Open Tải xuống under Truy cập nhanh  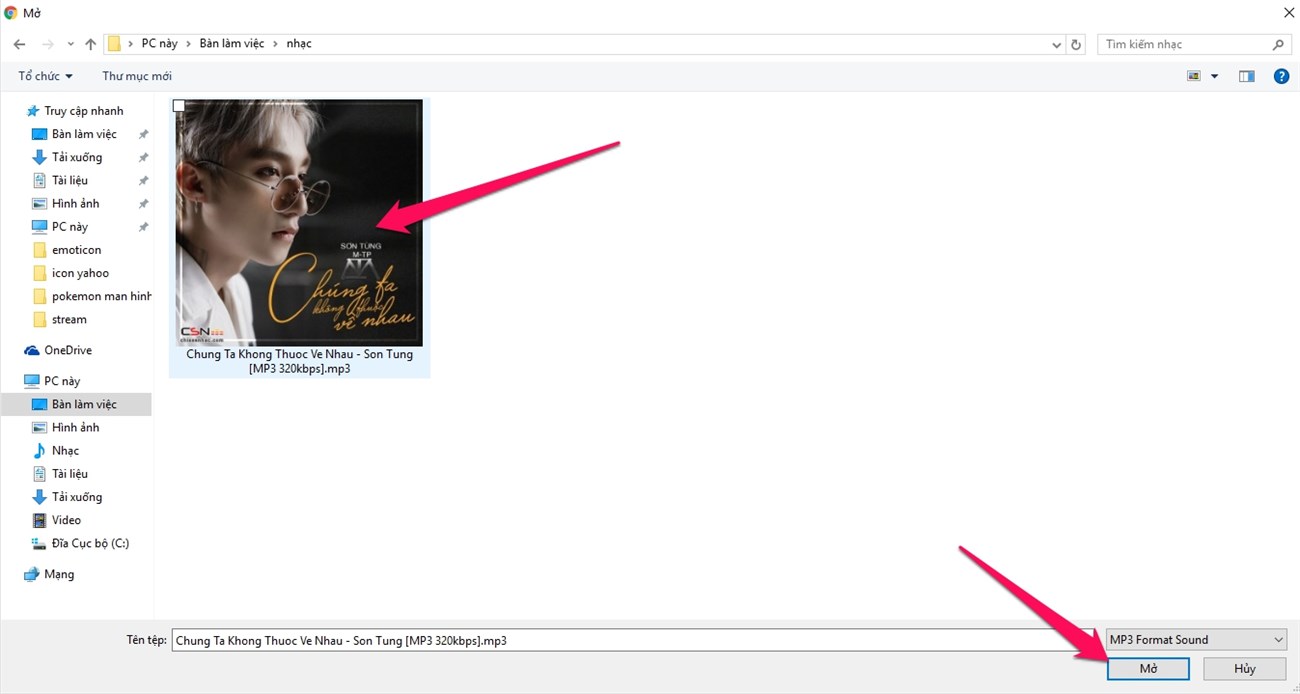pyautogui.click(x=77, y=157)
